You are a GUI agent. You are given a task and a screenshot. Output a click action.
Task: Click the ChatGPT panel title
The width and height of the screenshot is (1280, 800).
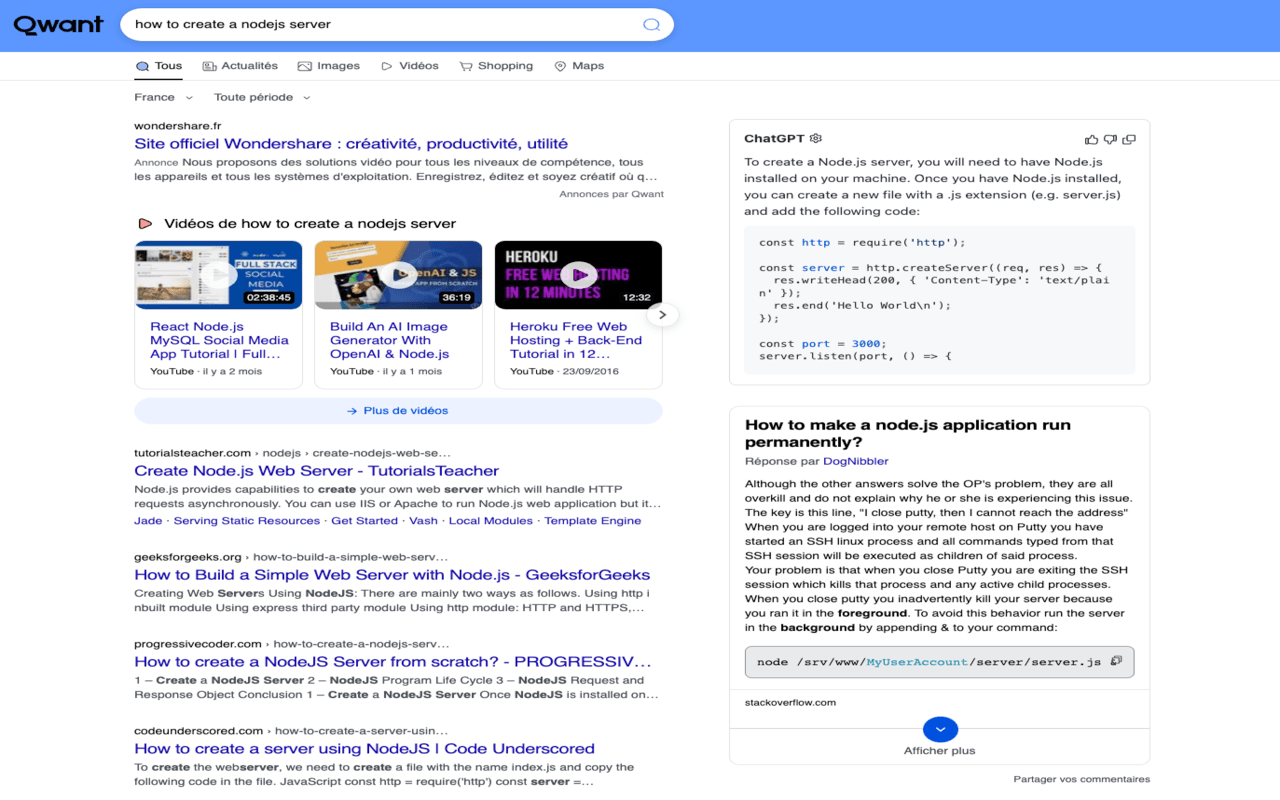coord(774,139)
